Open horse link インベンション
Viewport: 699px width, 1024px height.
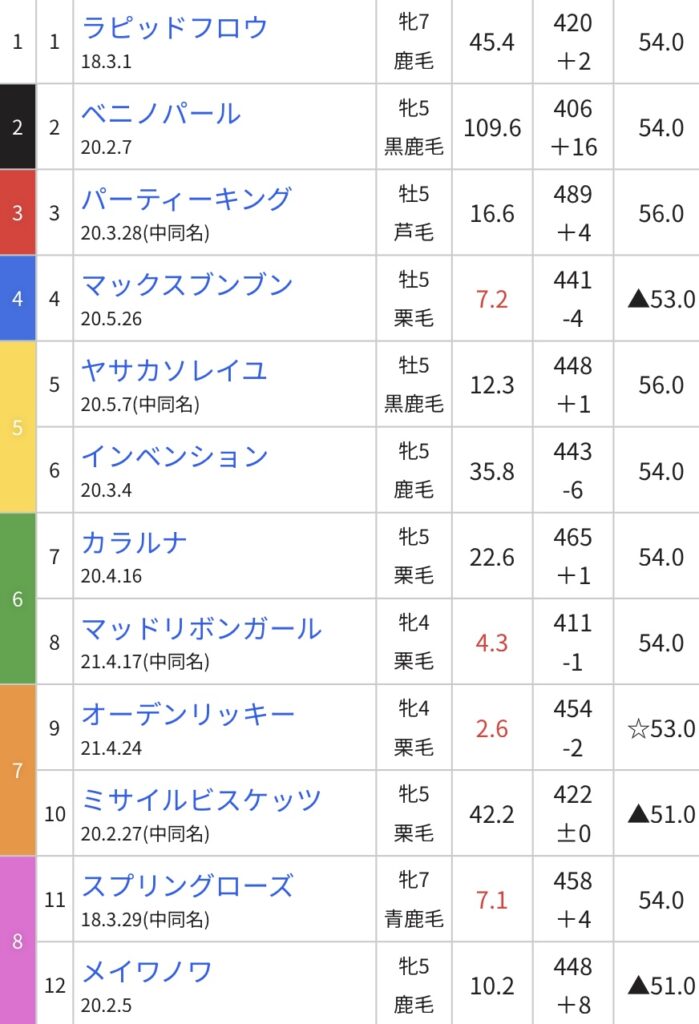174,456
